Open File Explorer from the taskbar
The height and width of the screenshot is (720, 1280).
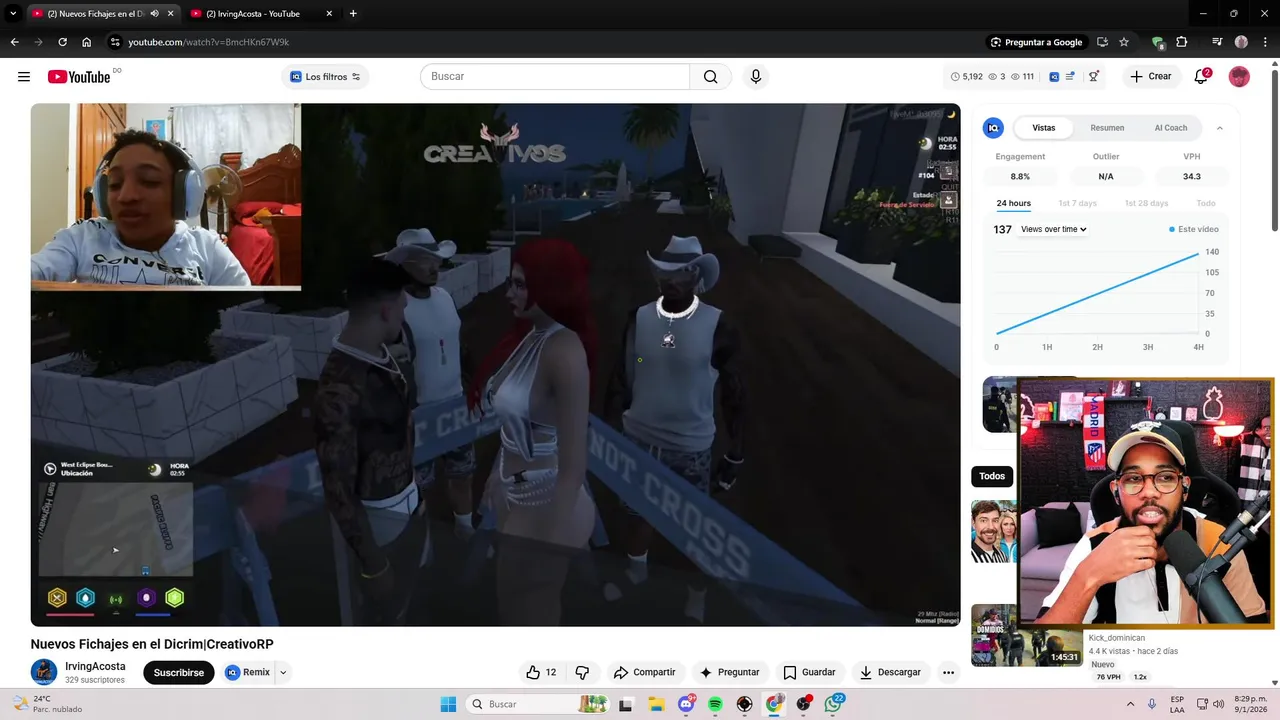coord(656,704)
